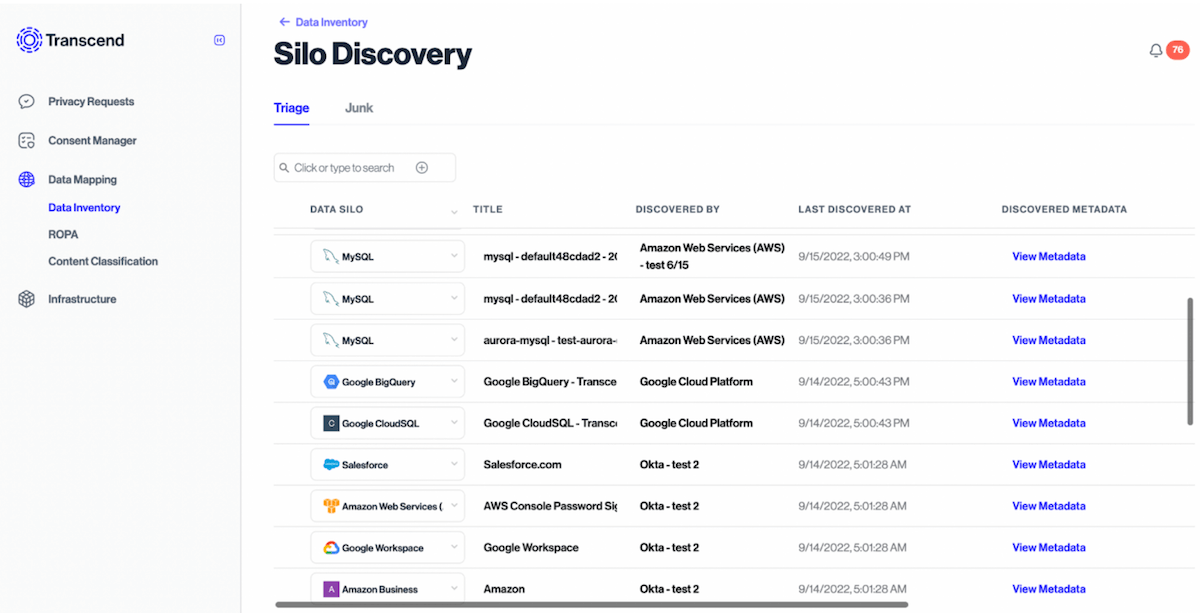Open Content Classification
This screenshot has width=1200, height=613.
103,262
